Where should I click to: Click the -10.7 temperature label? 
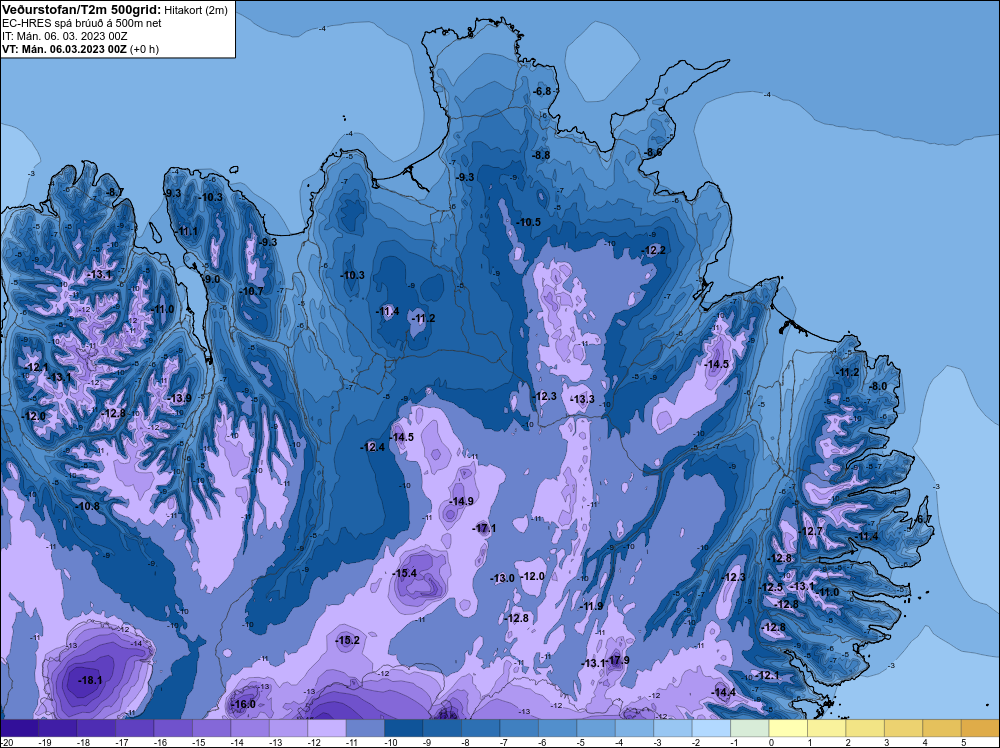[x=251, y=291]
